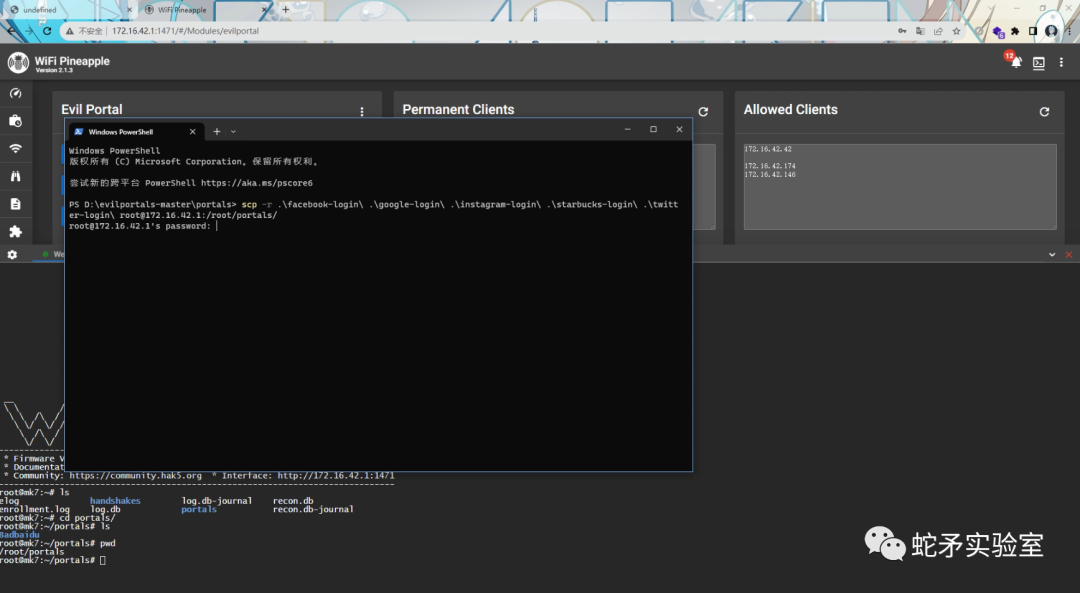Open the browser profile avatar

coord(1051,31)
